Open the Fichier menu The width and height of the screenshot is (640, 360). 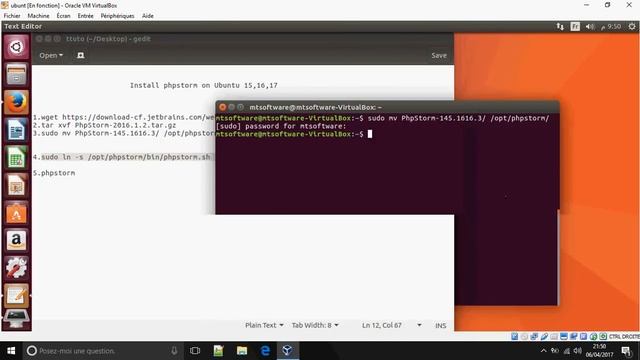coord(12,16)
